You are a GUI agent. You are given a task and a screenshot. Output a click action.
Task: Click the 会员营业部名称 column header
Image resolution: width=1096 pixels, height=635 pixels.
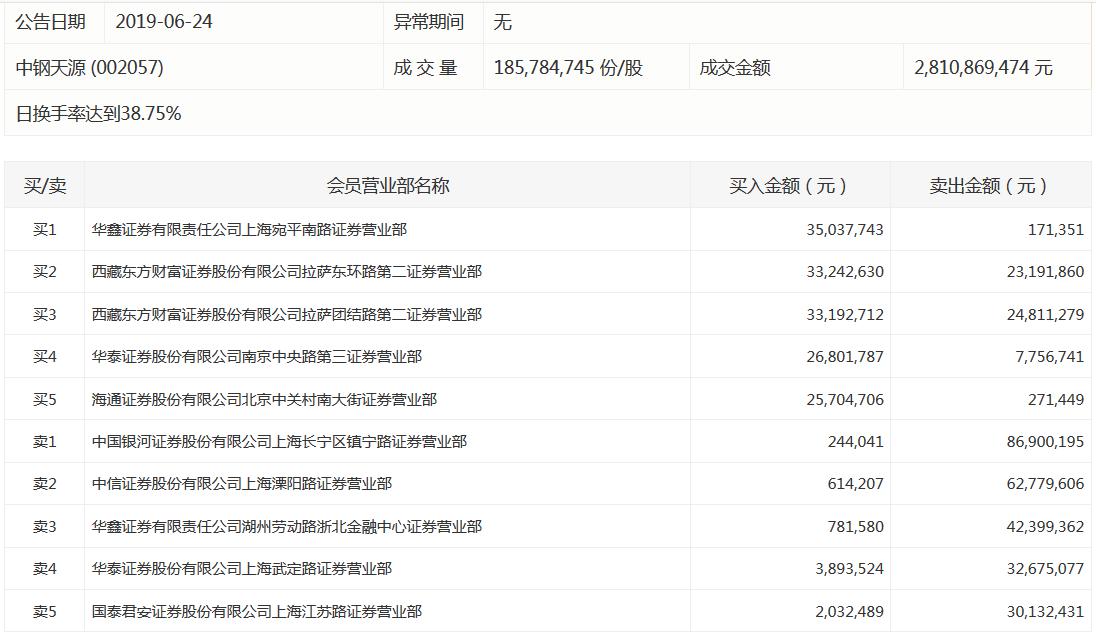pyautogui.click(x=388, y=186)
